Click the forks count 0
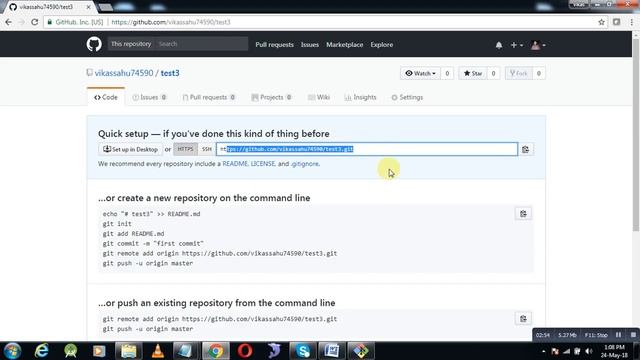This screenshot has width=640, height=360. coord(539,73)
